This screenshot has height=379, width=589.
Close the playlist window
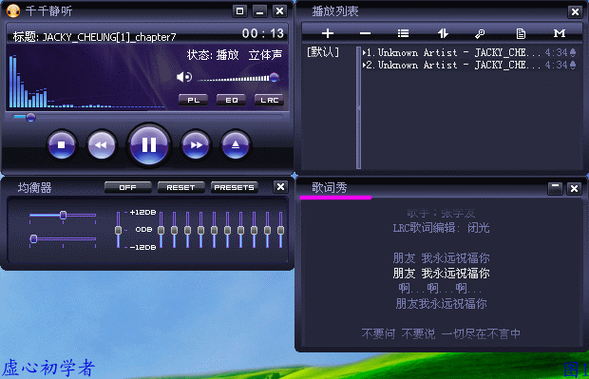pos(575,12)
